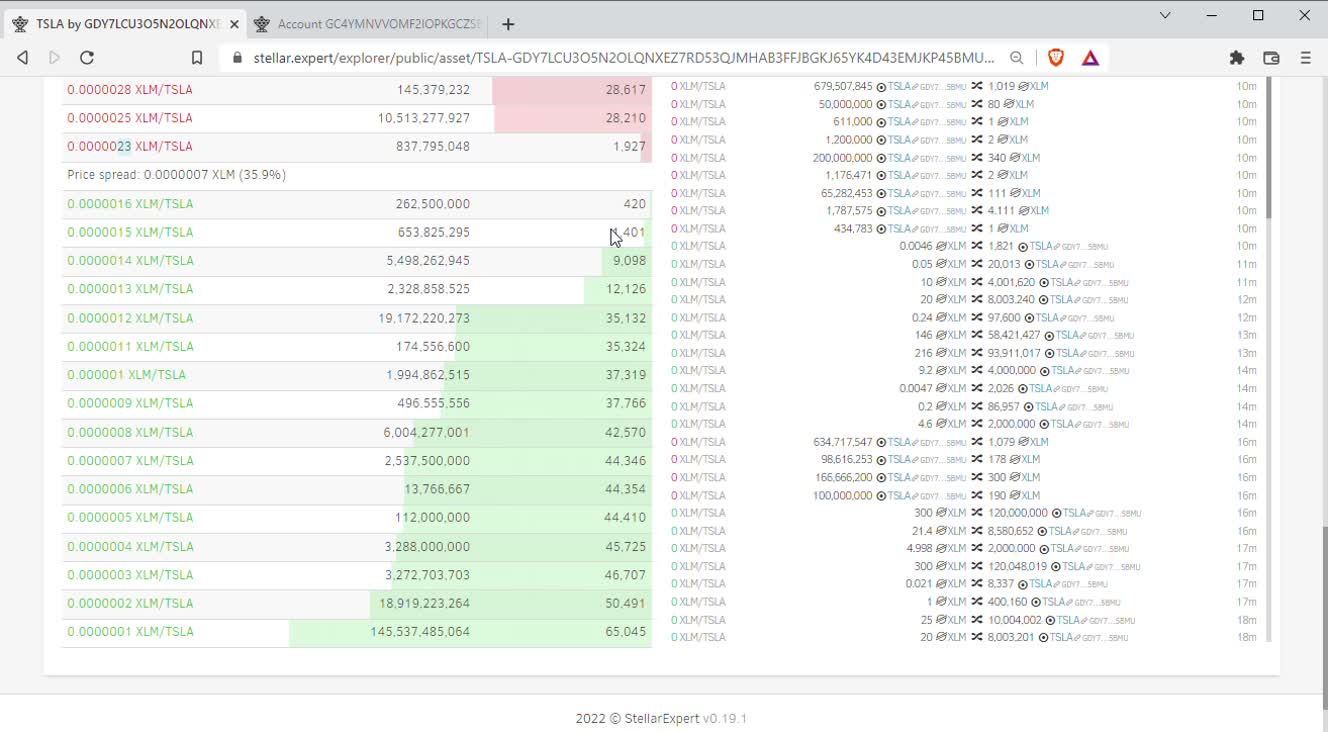Open TSLA link beside 98,616,253 amount
1328x732 pixels.
pyautogui.click(x=899, y=460)
